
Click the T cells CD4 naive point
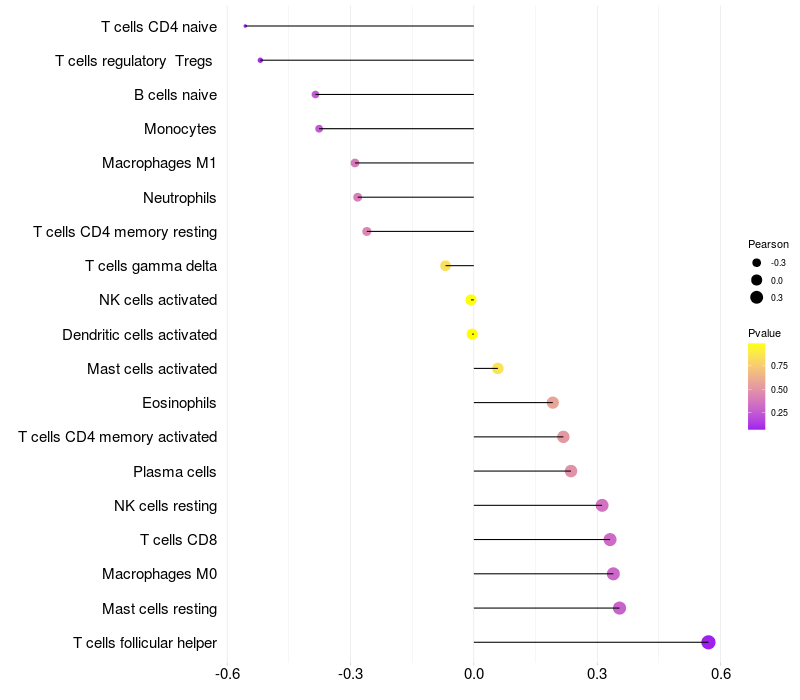point(245,26)
